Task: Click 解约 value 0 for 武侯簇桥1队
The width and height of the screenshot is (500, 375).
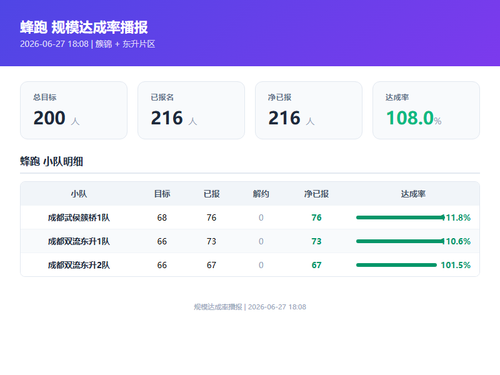Action: point(261,218)
